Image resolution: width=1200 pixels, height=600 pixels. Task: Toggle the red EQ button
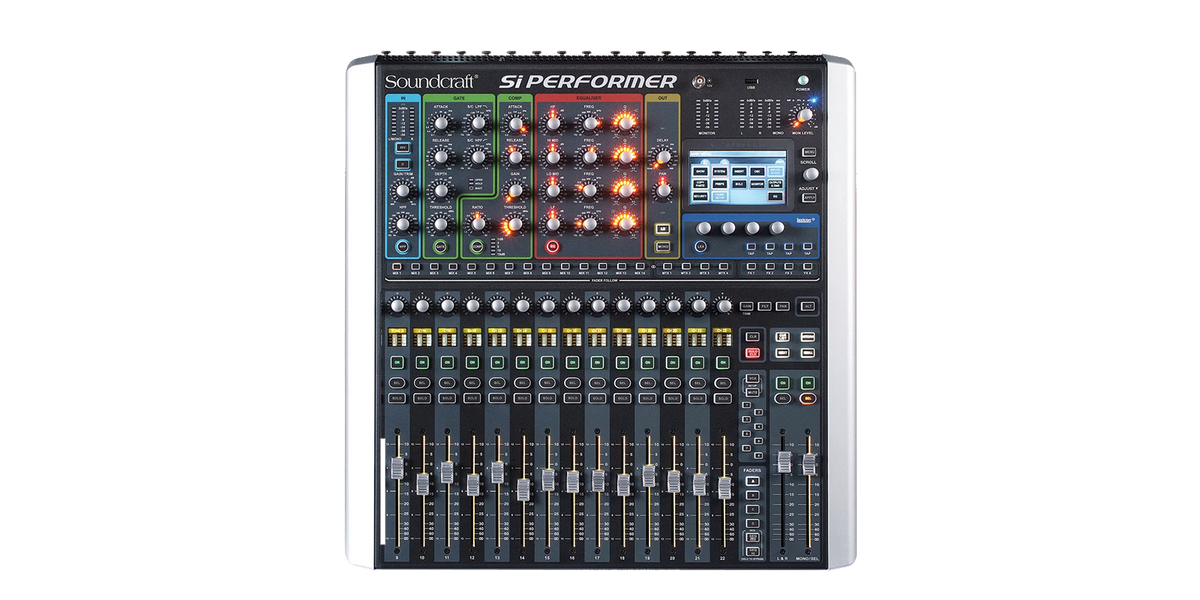coord(553,246)
